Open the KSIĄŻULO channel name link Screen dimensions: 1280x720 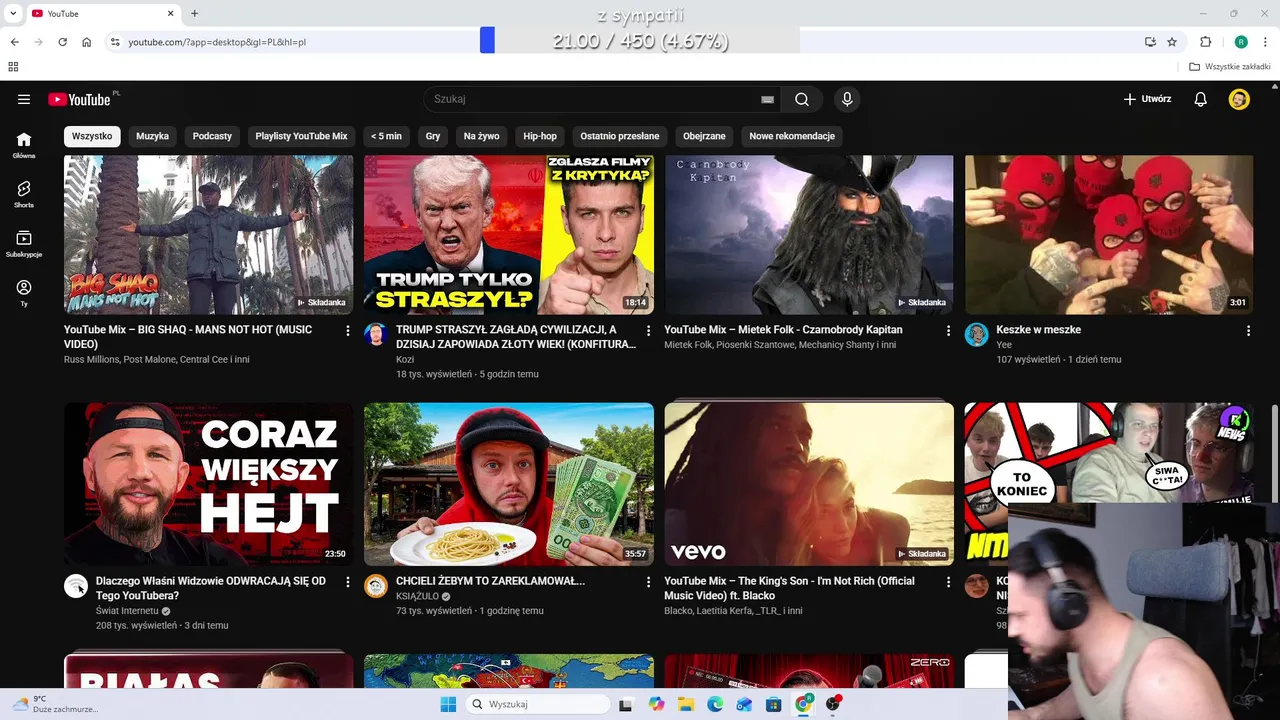(x=417, y=596)
